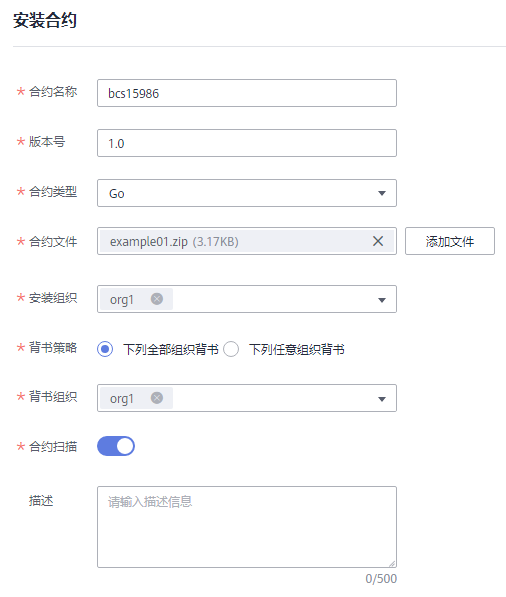Click the 描述 text area
Image resolution: width=506 pixels, height=597 pixels.
[x=247, y=527]
